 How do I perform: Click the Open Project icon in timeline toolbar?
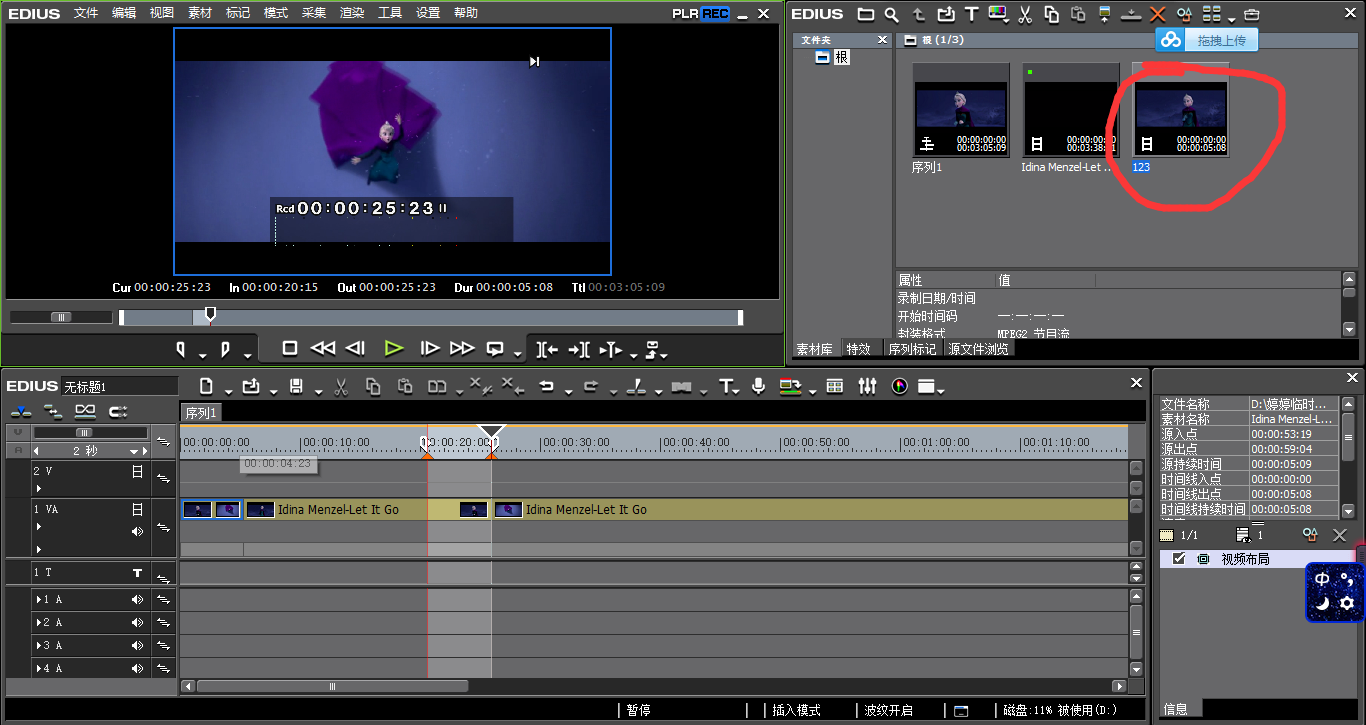coord(250,386)
